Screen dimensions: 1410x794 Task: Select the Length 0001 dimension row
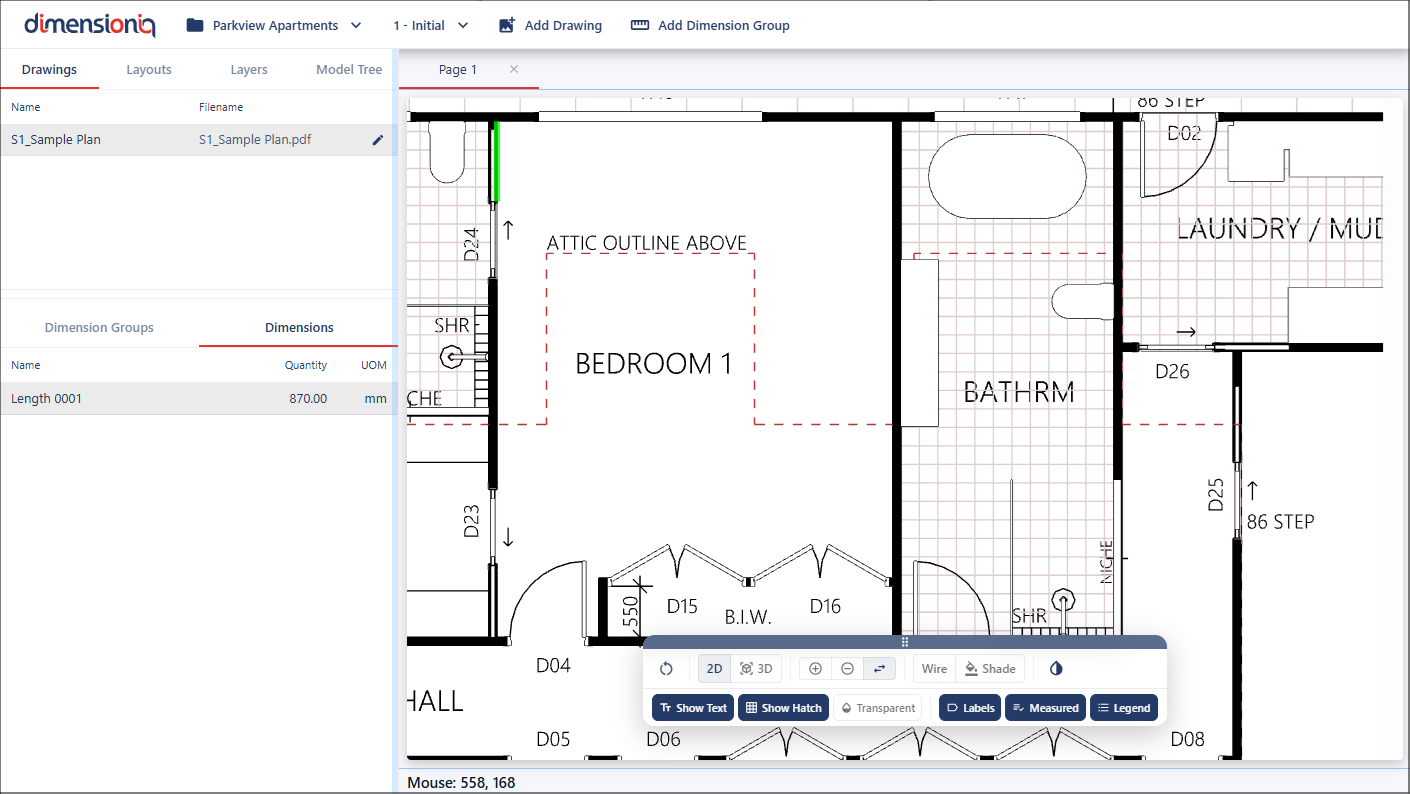198,399
